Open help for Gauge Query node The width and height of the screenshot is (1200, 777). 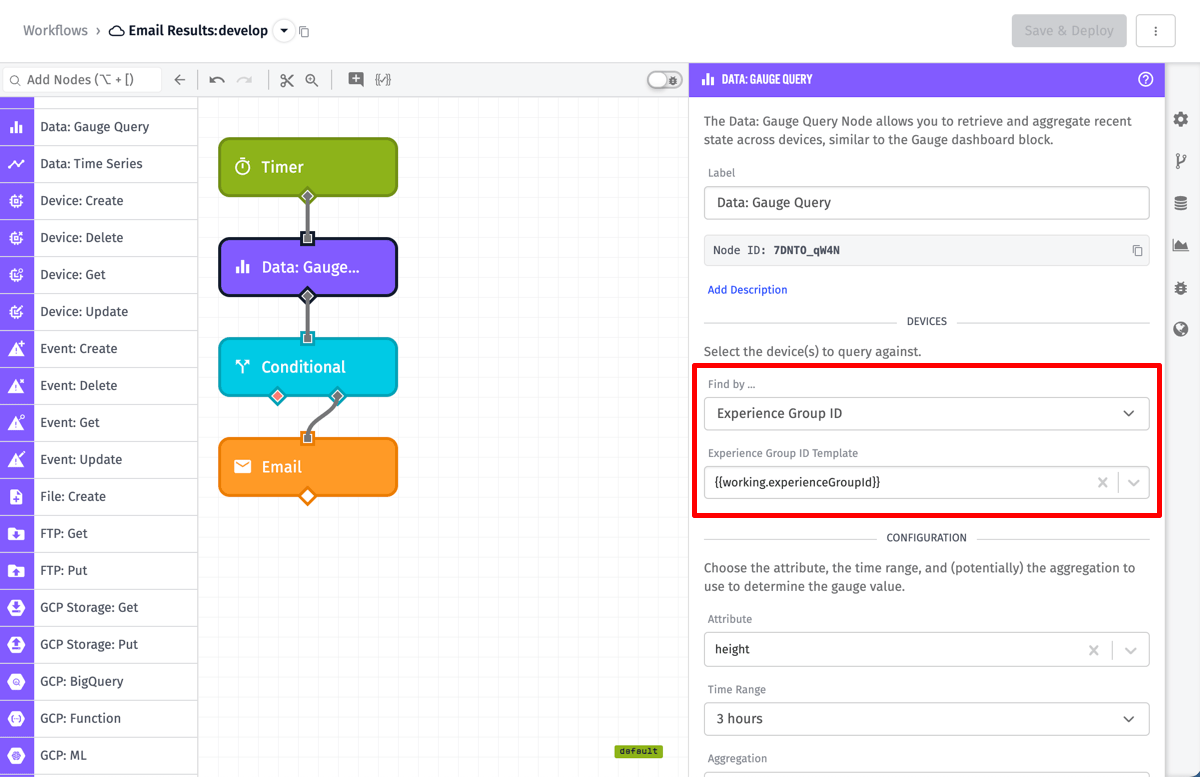(1146, 79)
